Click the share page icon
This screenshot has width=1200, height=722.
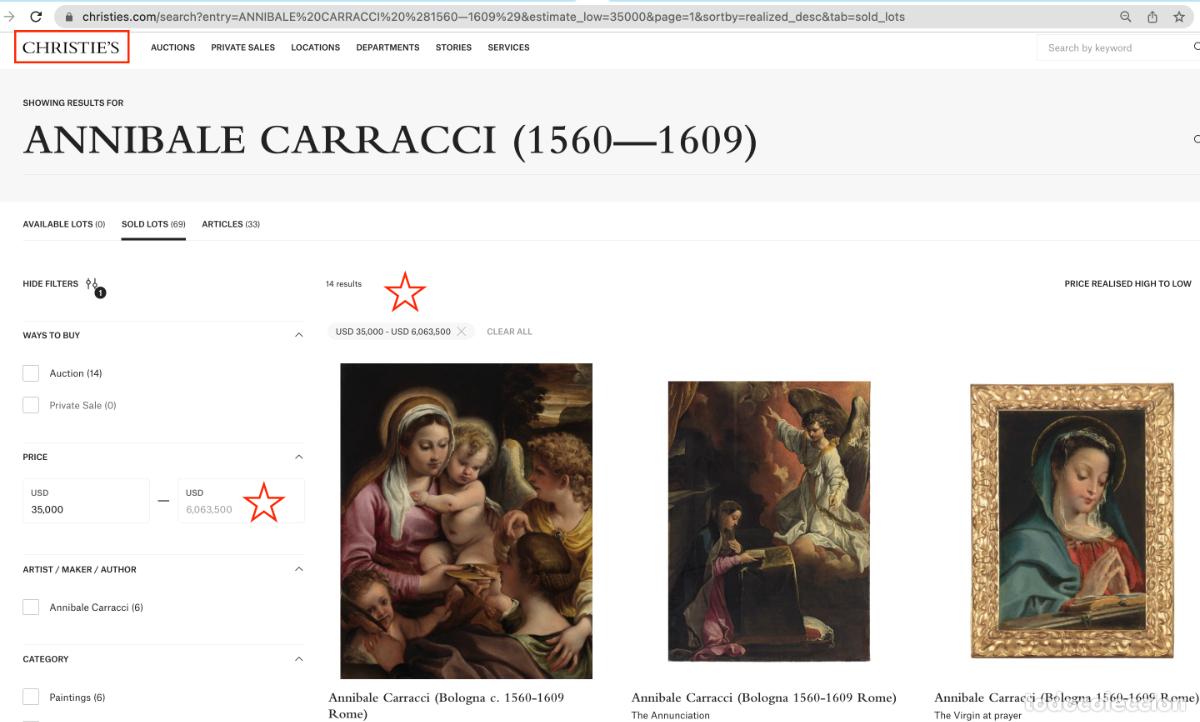tap(1153, 17)
